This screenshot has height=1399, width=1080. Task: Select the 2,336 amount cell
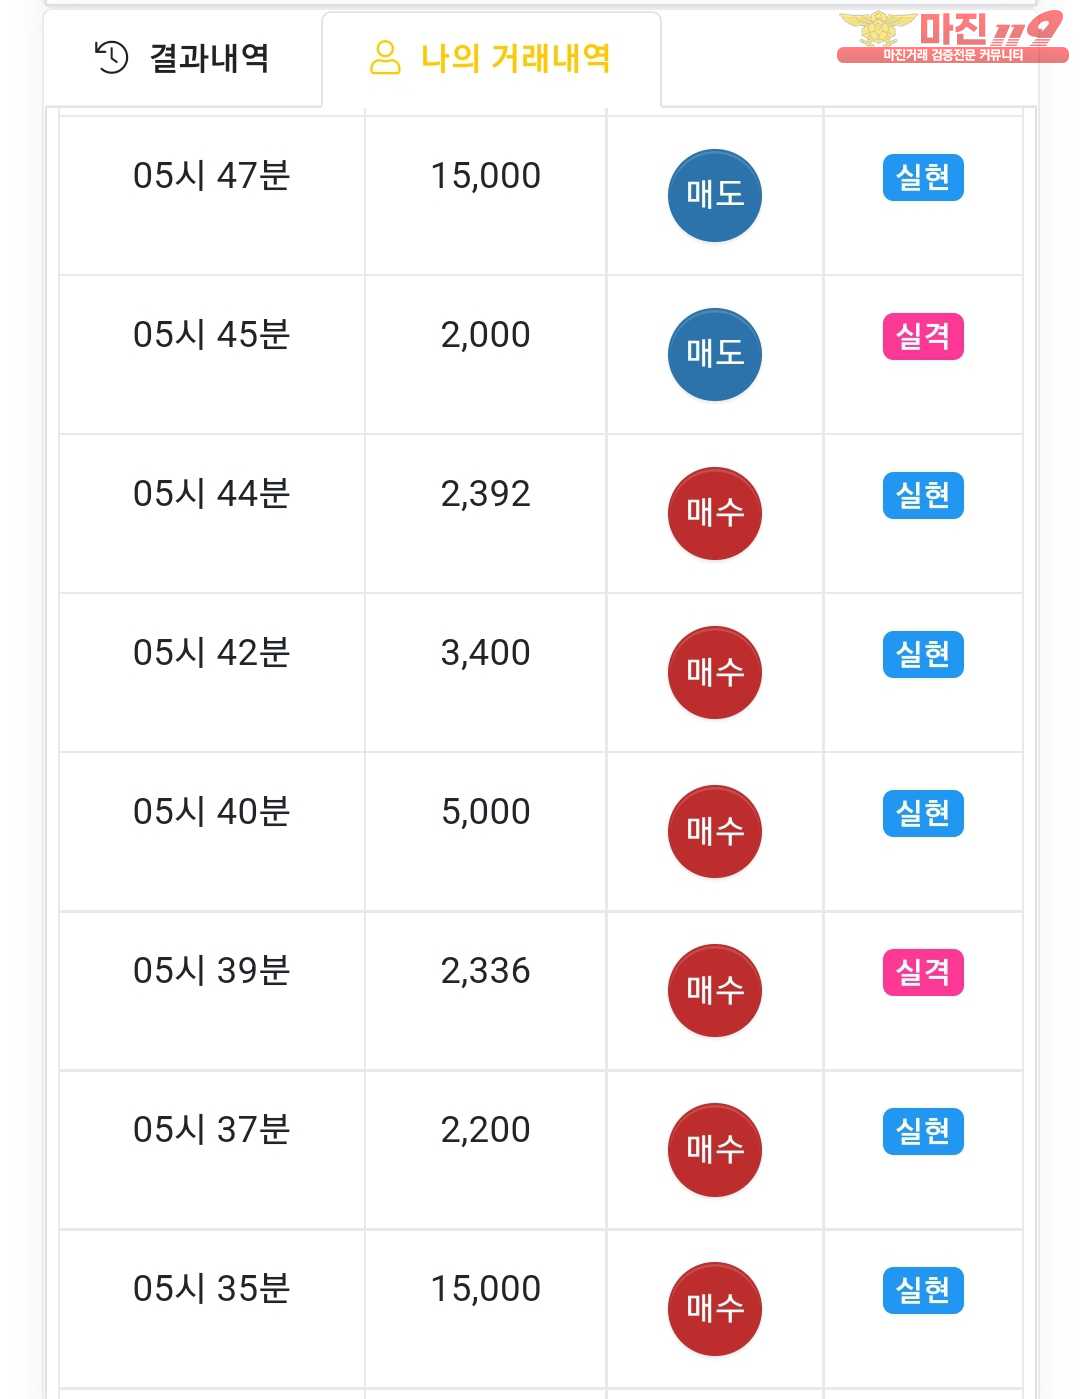pyautogui.click(x=486, y=990)
